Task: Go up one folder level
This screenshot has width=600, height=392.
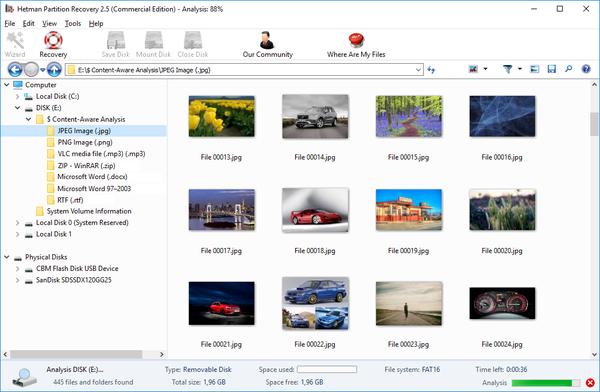Action: [x=54, y=70]
